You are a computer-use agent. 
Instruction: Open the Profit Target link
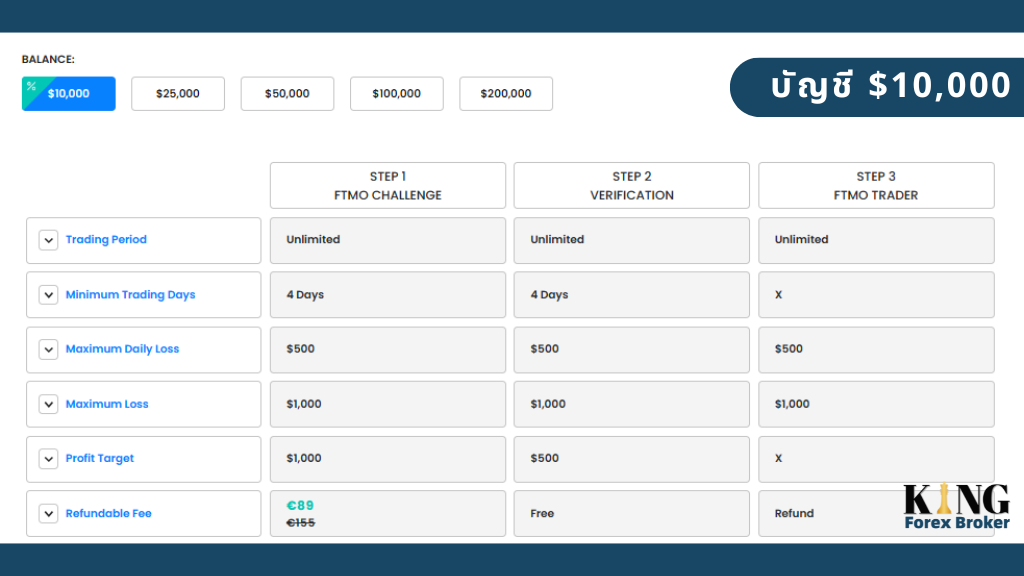tap(99, 458)
